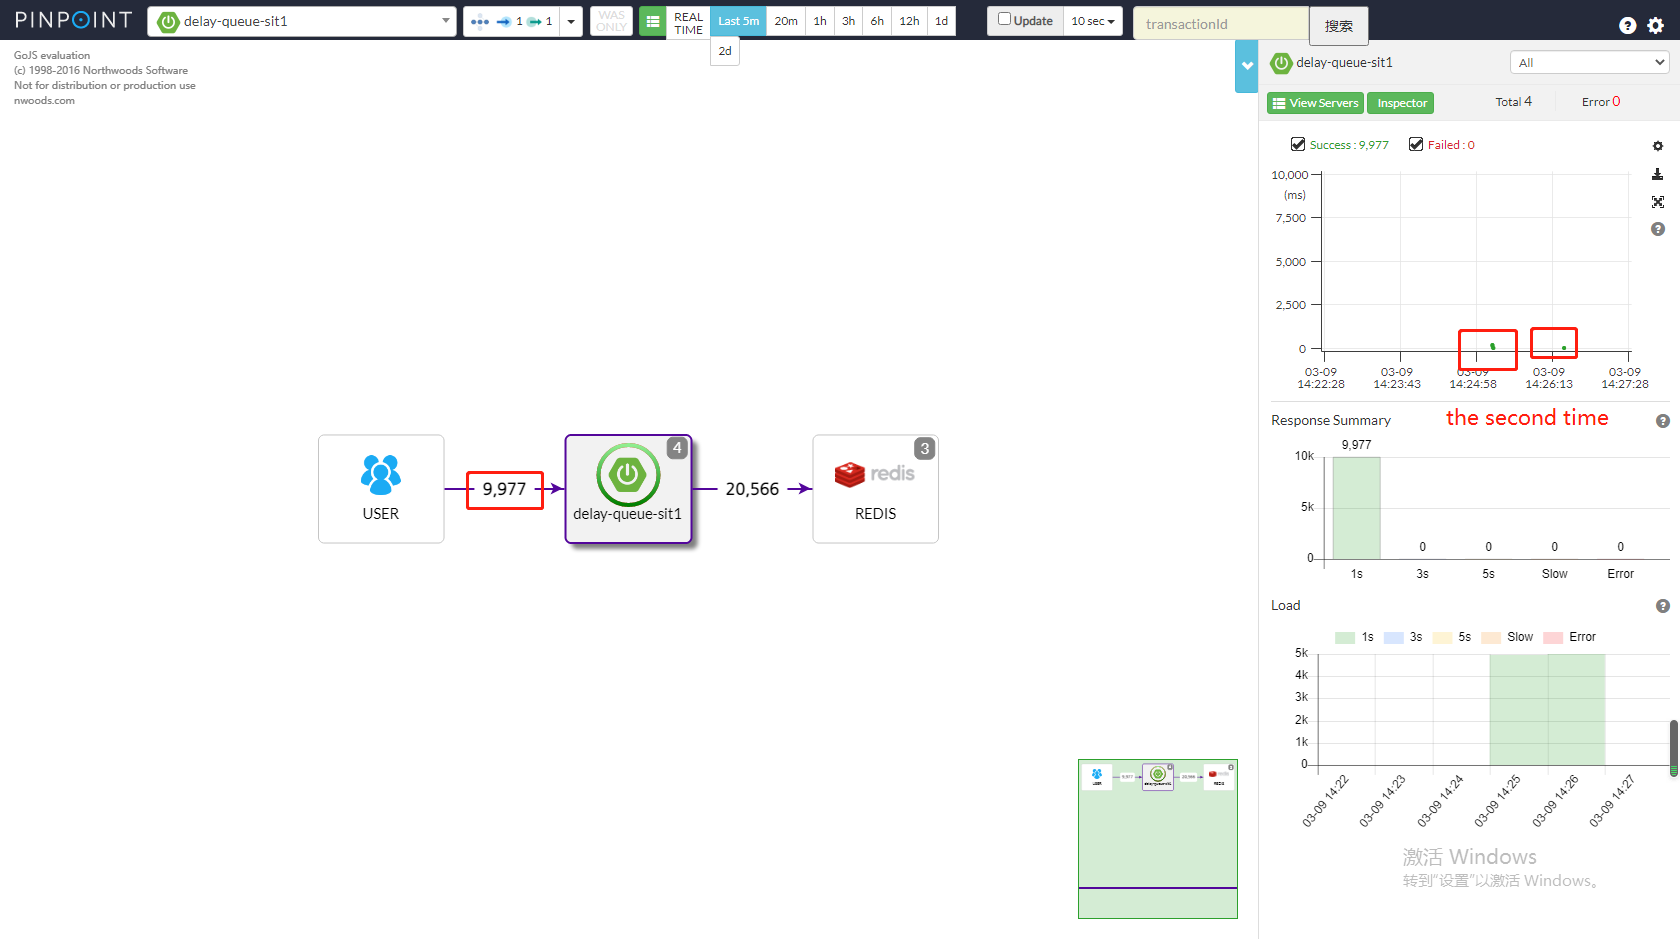The width and height of the screenshot is (1680, 939).
Task: Click the Error 0 count text
Action: point(1600,102)
